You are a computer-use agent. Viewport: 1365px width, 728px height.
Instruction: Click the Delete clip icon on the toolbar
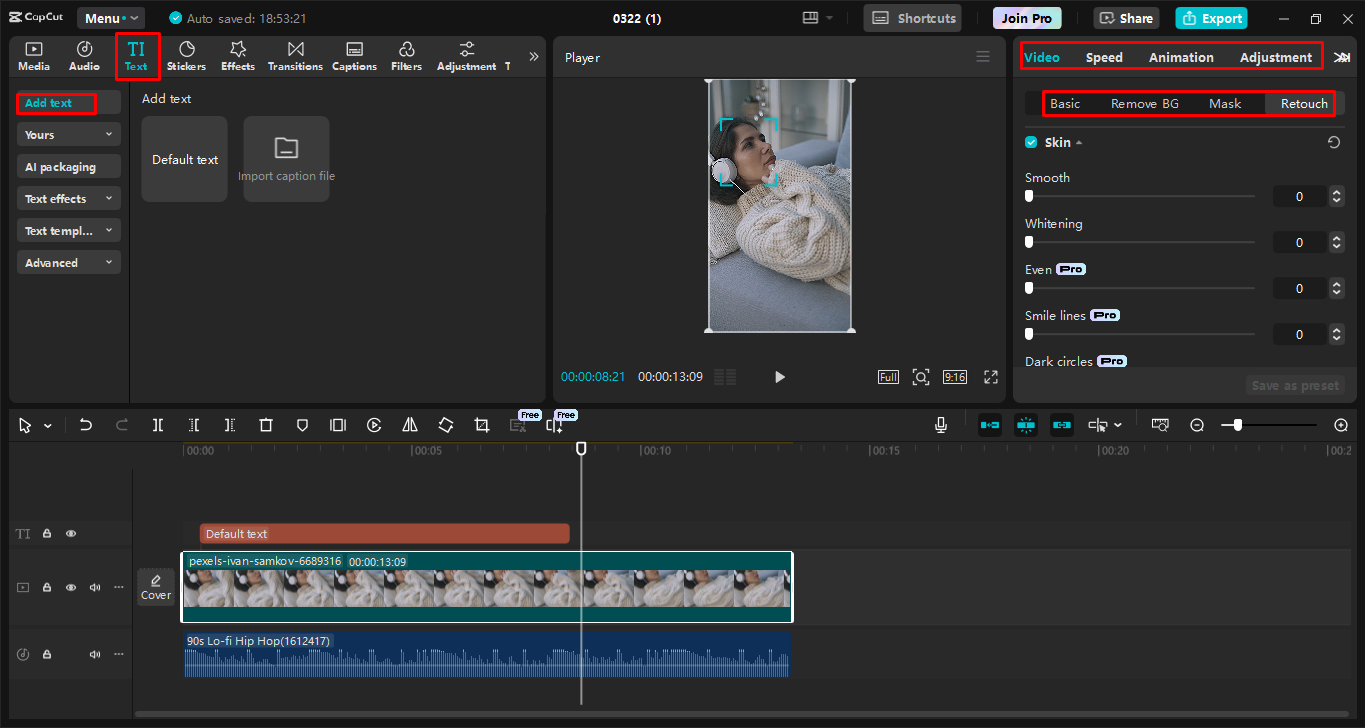point(265,425)
